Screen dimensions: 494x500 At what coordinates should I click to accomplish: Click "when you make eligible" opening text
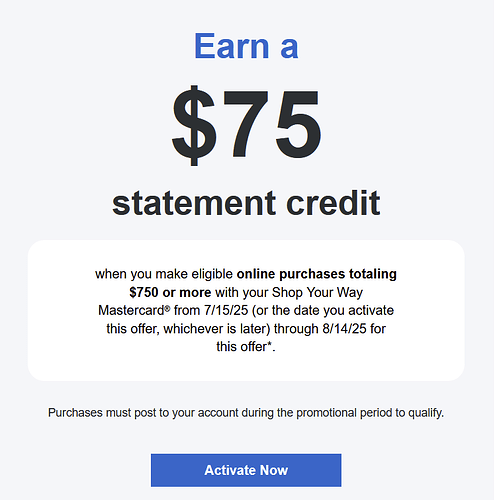pos(164,274)
